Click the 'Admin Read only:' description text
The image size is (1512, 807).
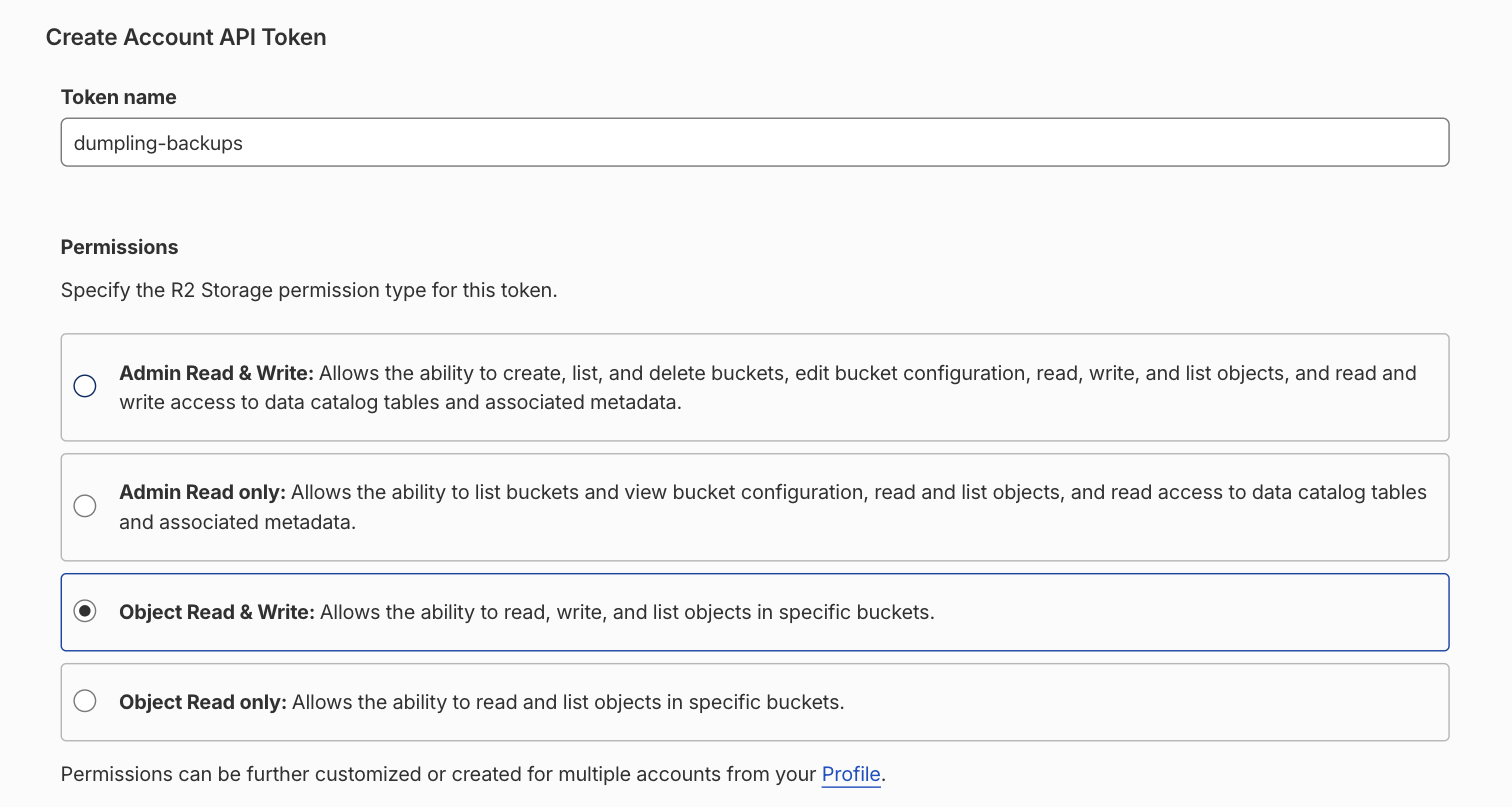(x=773, y=507)
